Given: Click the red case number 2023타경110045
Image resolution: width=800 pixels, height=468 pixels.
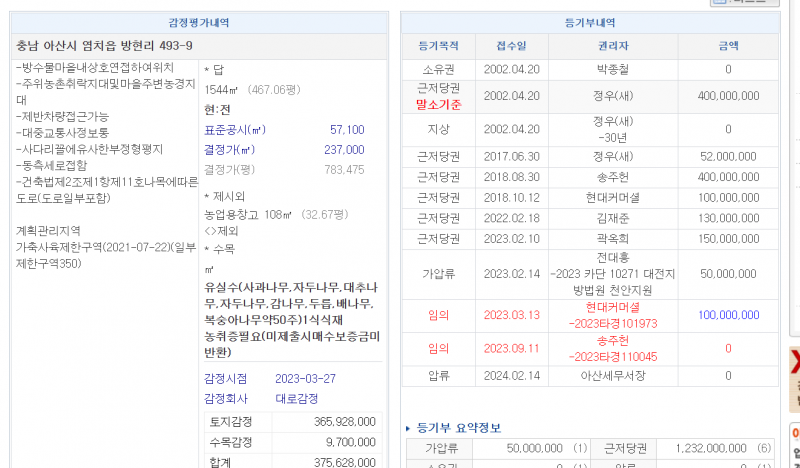Looking at the screenshot, I should pyautogui.click(x=613, y=356).
